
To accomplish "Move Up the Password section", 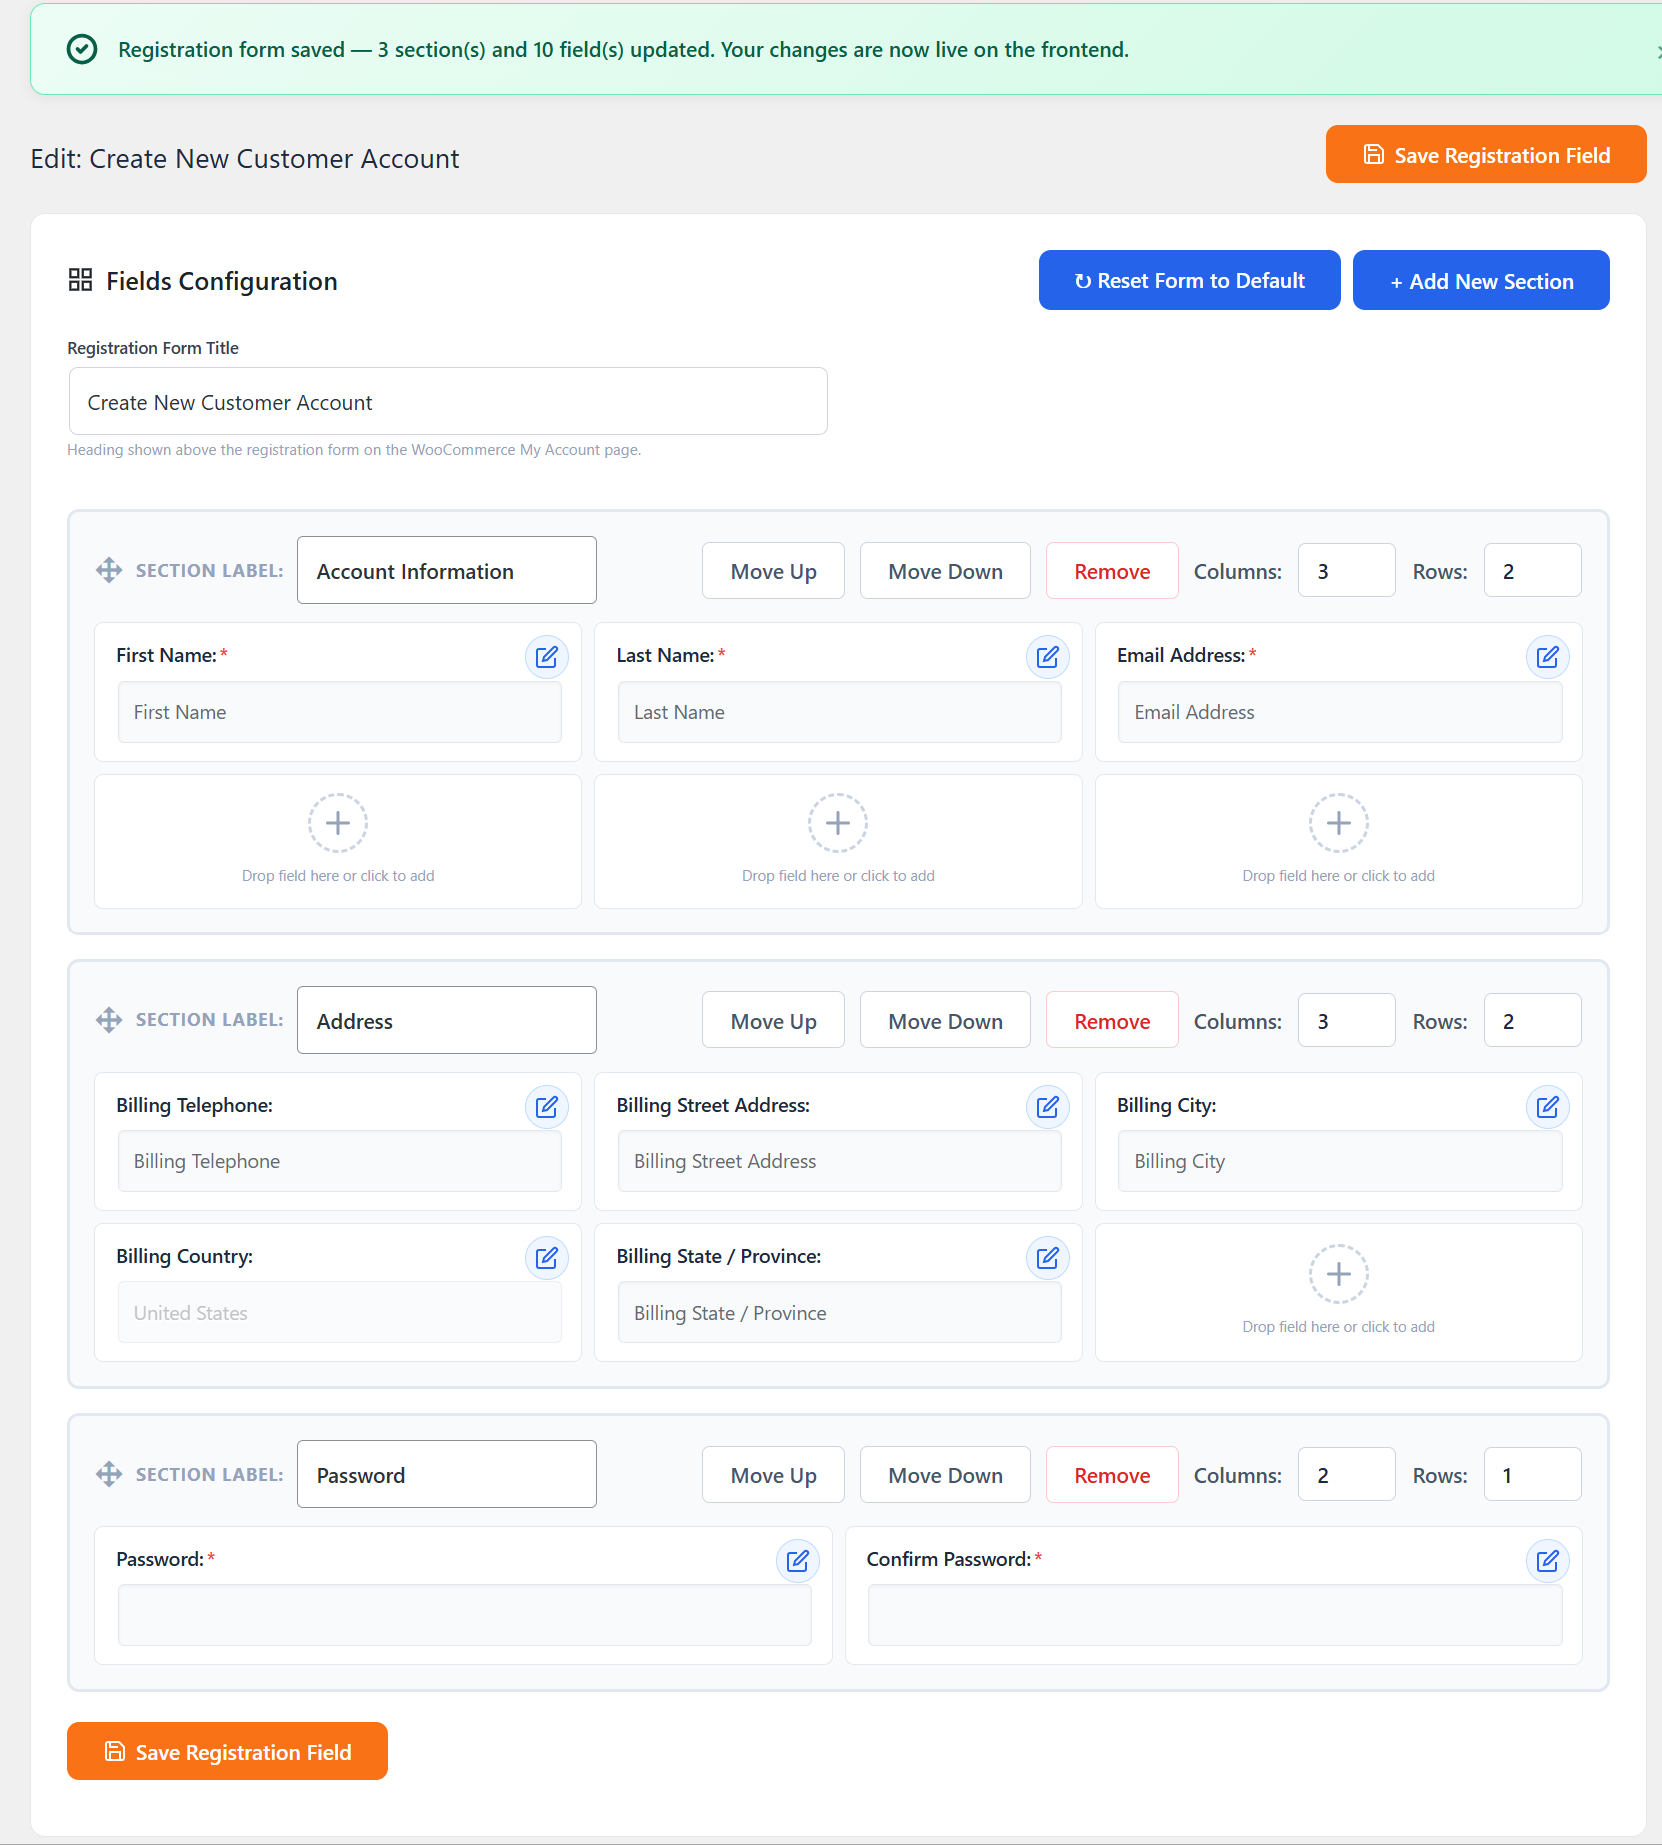I will click(x=773, y=1474).
